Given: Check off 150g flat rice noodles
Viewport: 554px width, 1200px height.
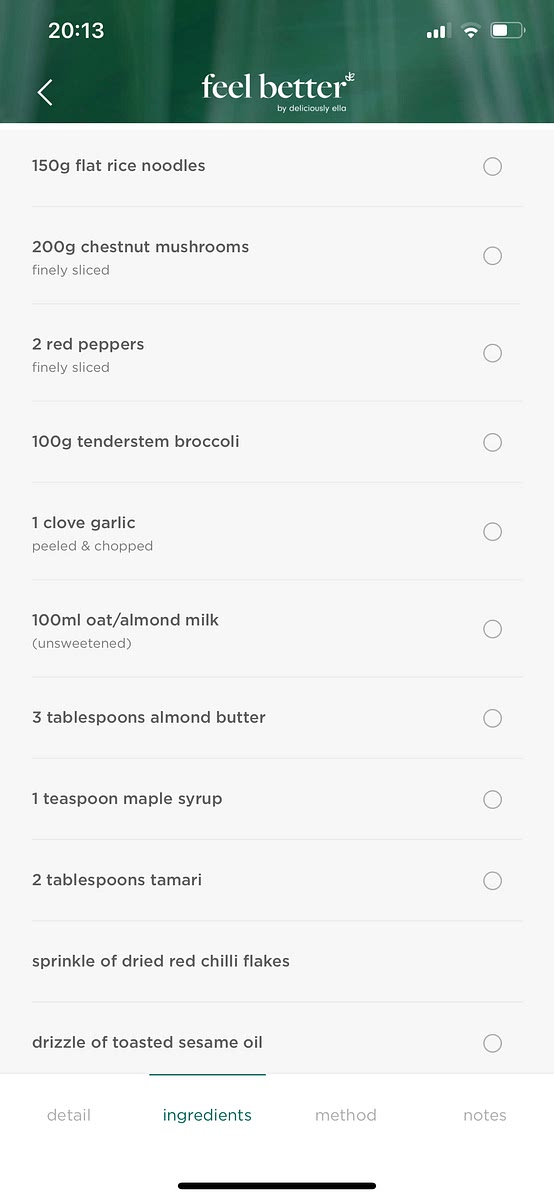Looking at the screenshot, I should pos(492,166).
